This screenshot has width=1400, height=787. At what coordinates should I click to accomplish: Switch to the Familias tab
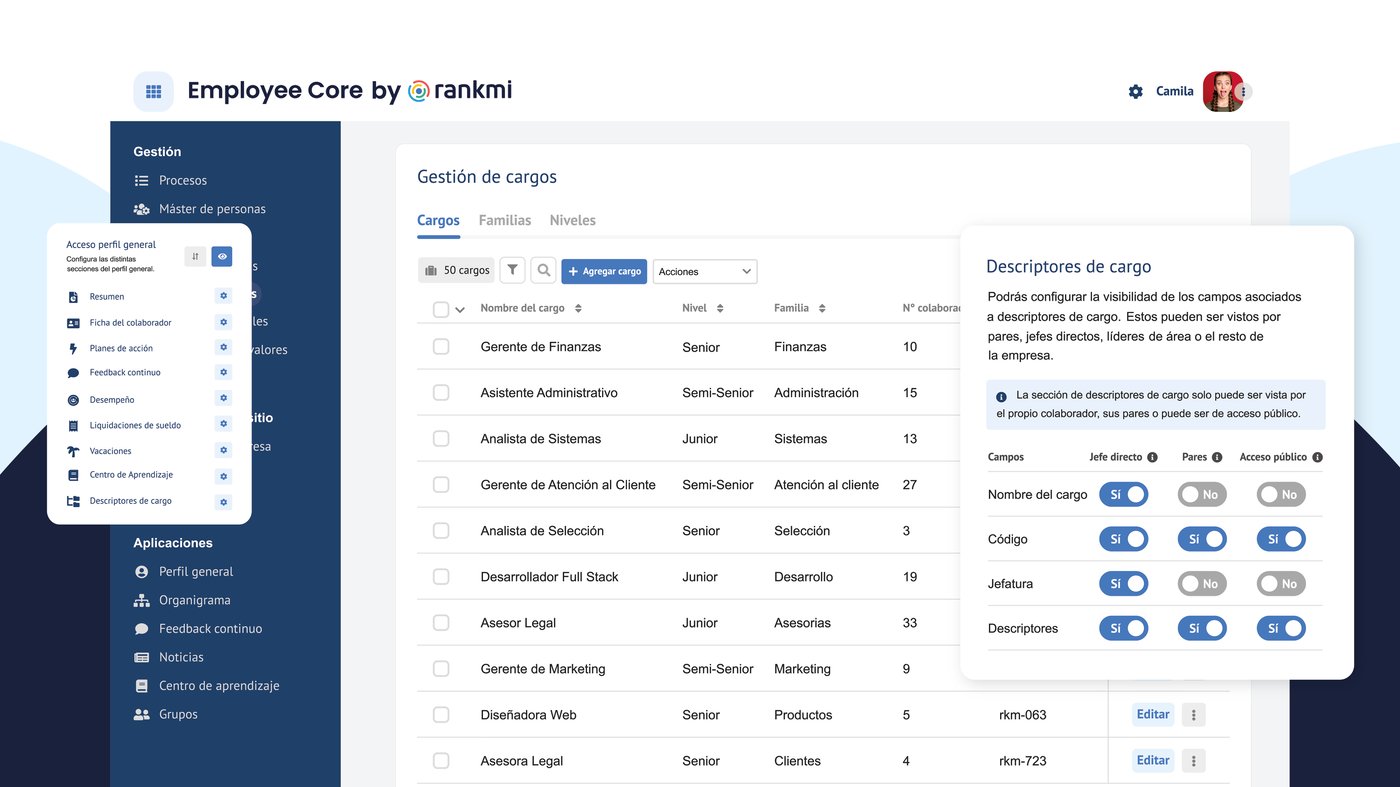(504, 220)
